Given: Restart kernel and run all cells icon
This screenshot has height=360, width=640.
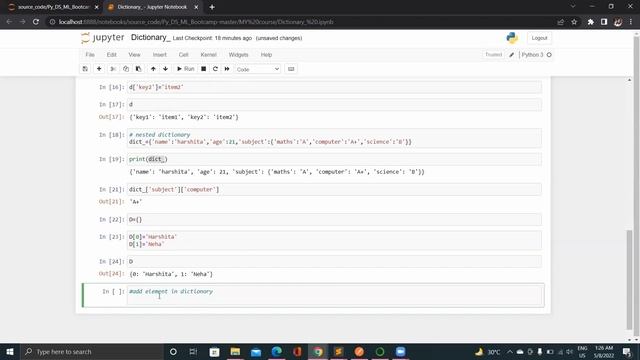Looking at the screenshot, I should (227, 69).
